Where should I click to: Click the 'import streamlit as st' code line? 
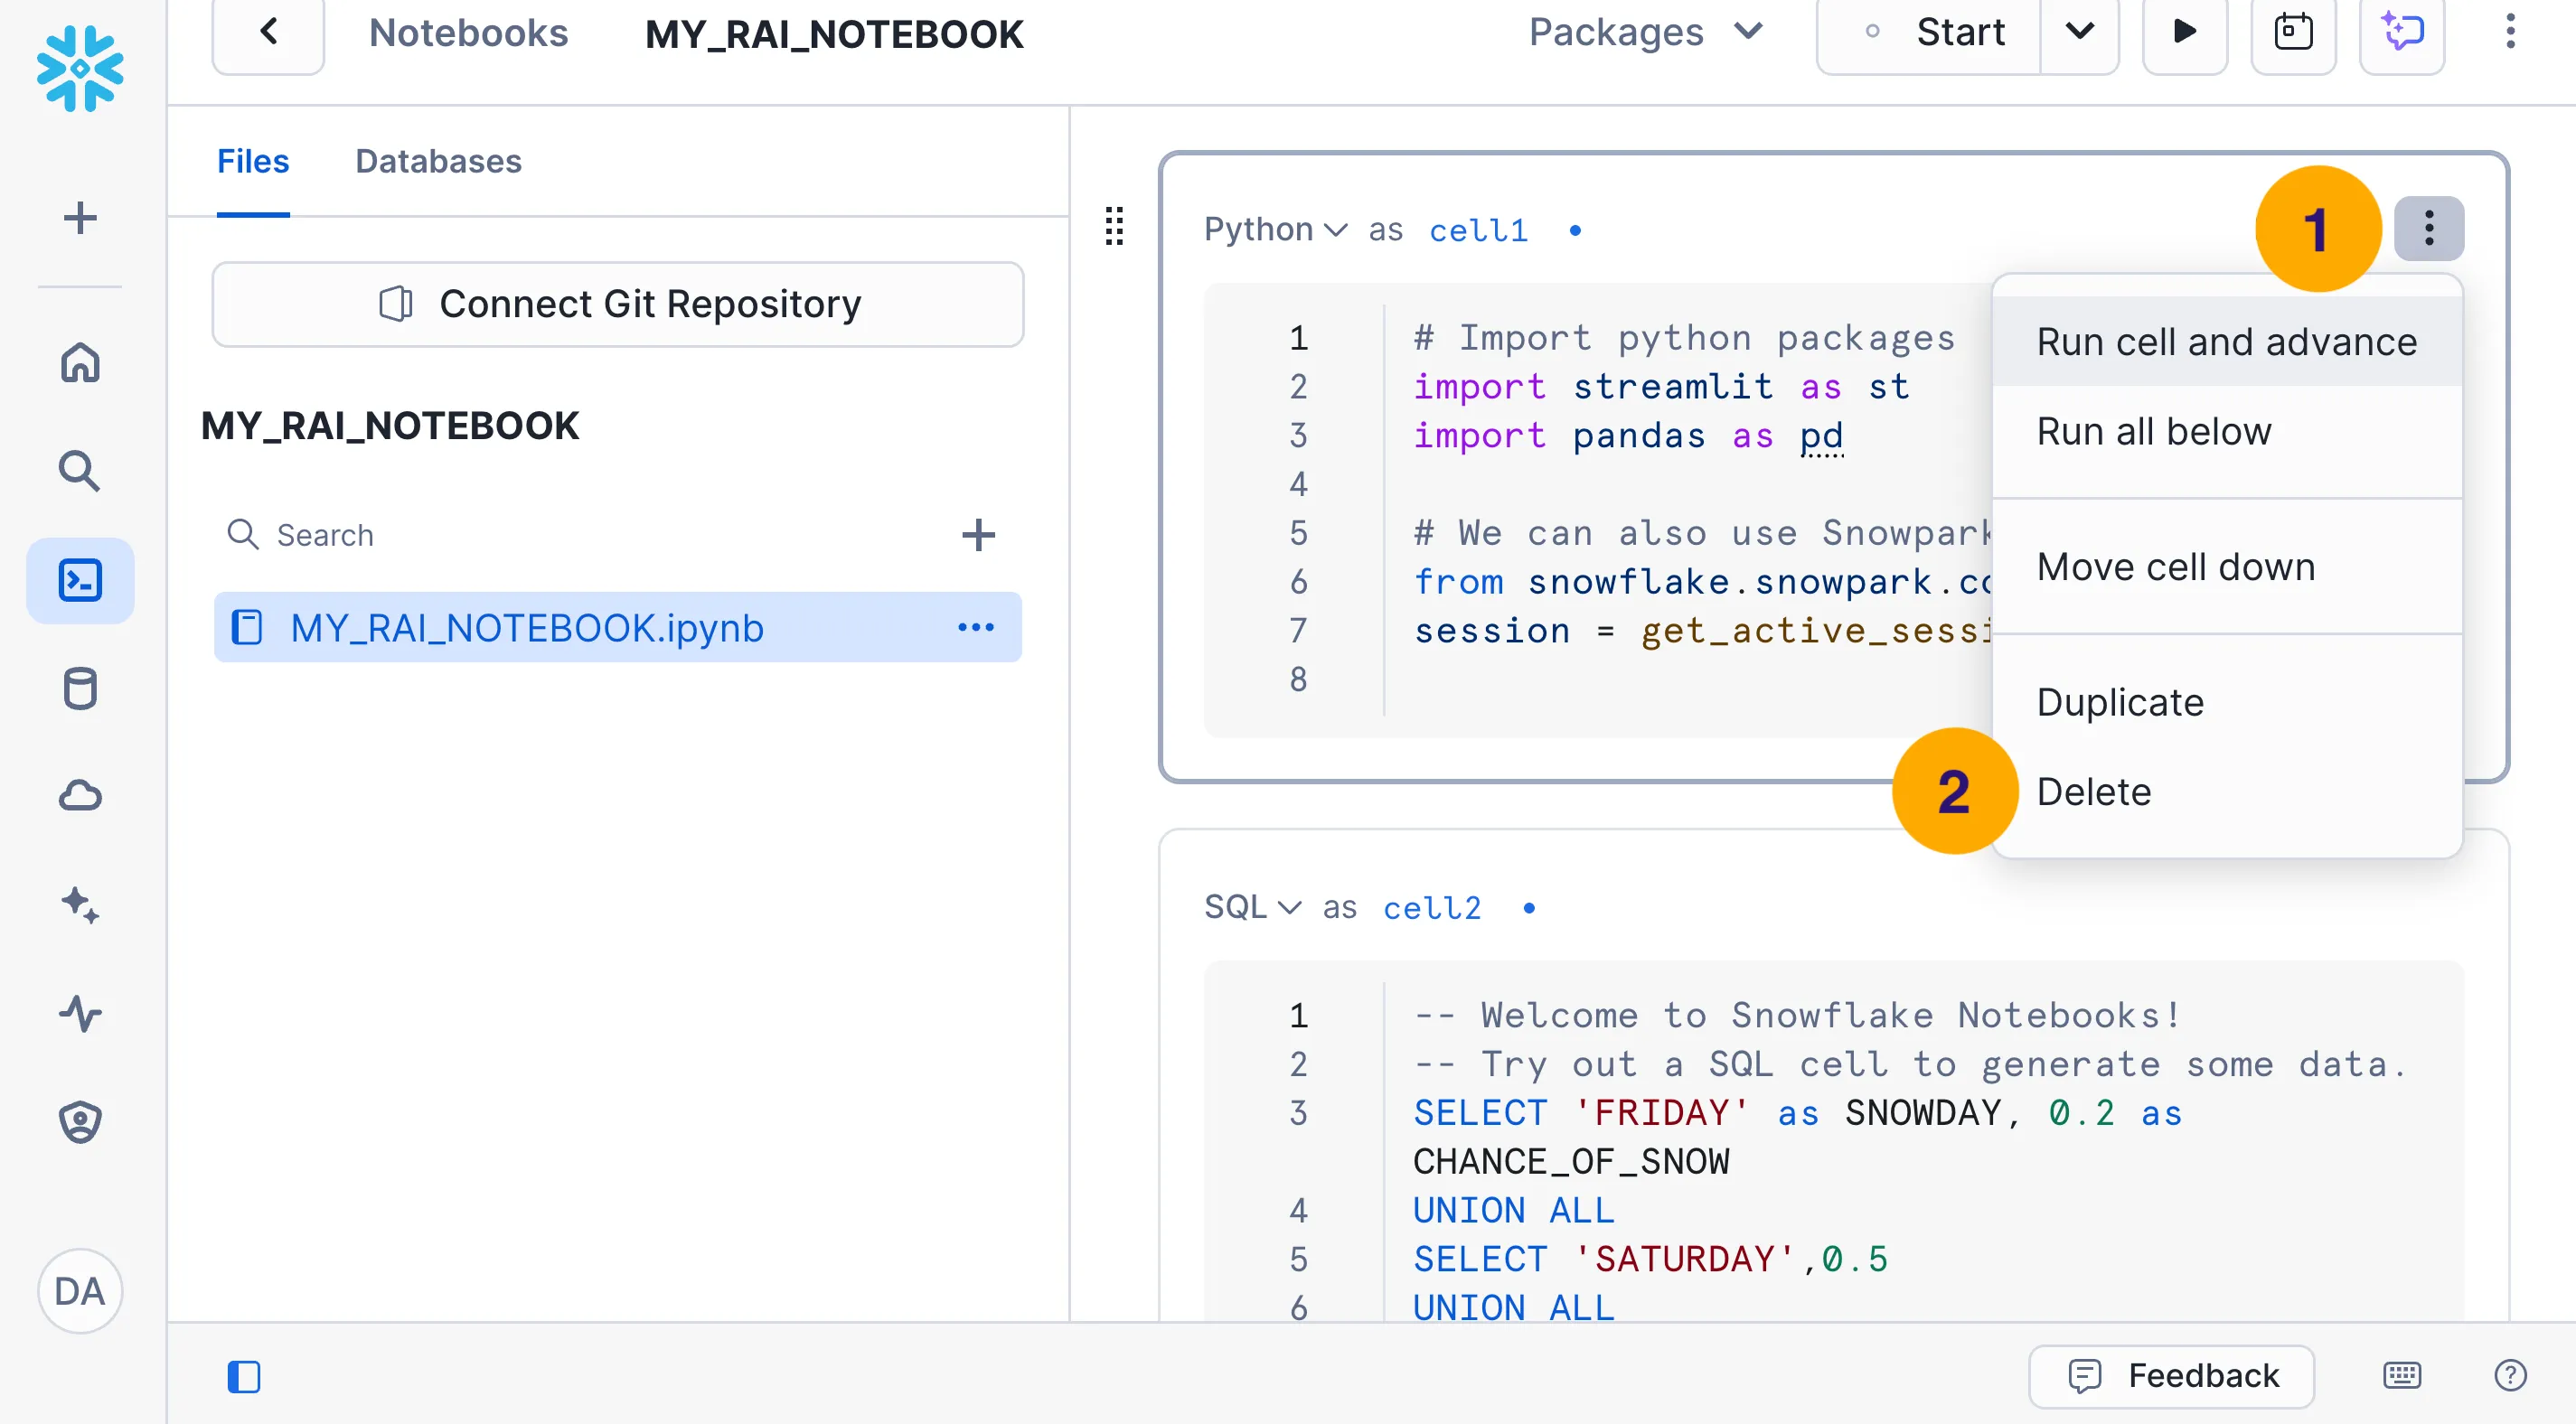[x=1661, y=386]
